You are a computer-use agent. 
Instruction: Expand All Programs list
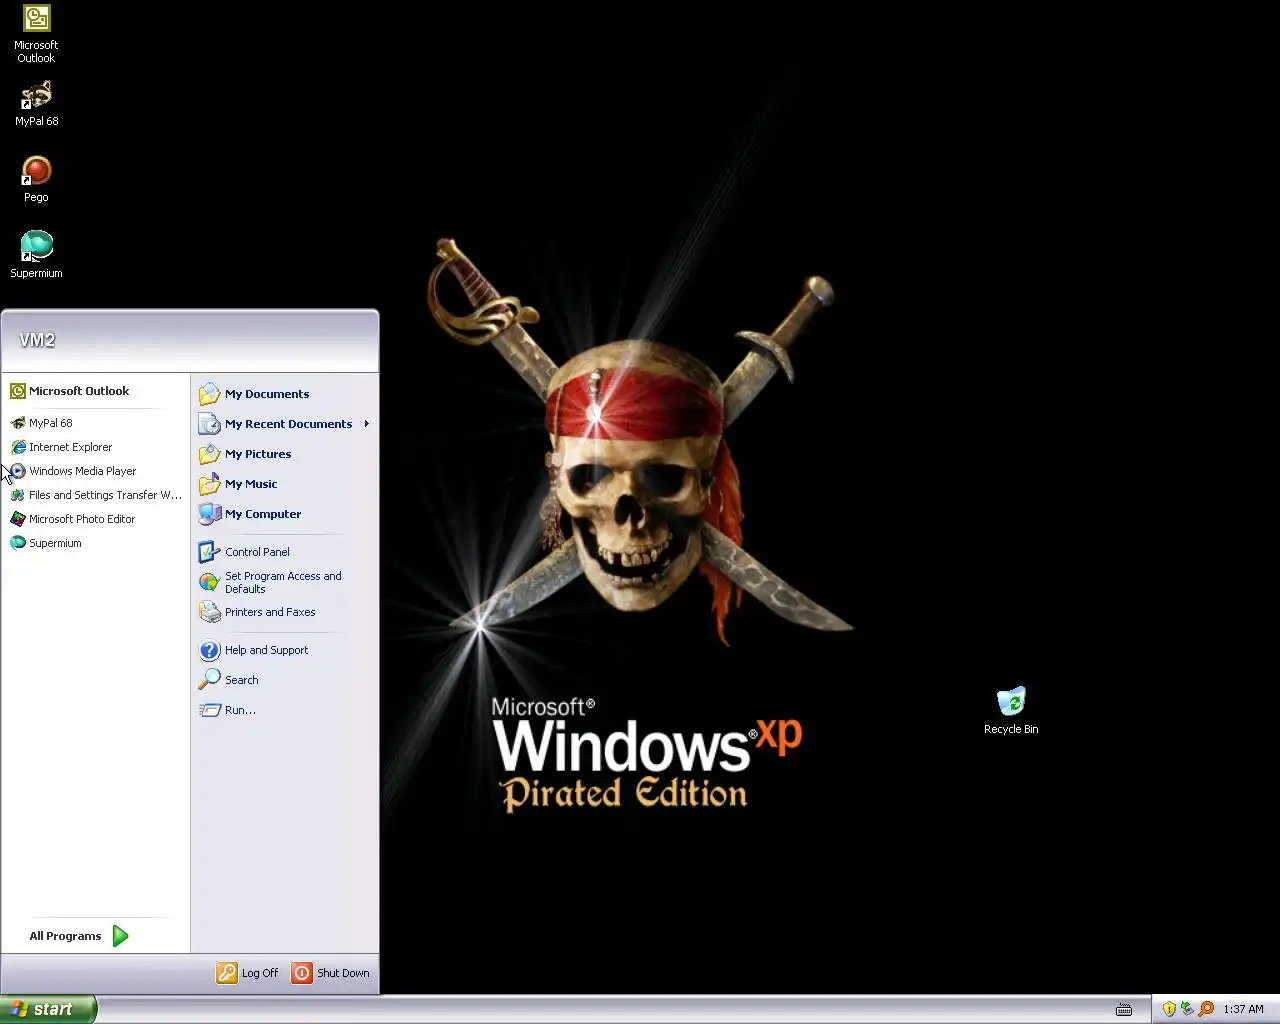click(80, 936)
